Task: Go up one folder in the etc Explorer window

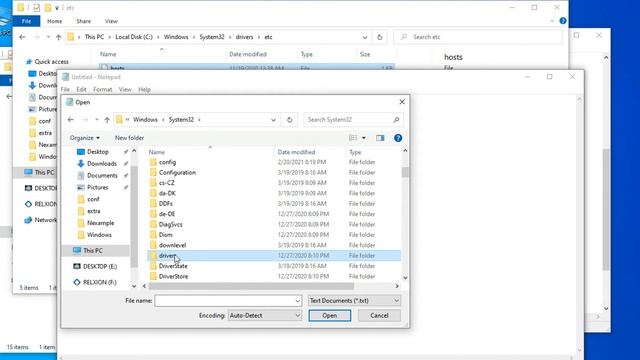Action: tap(58, 37)
